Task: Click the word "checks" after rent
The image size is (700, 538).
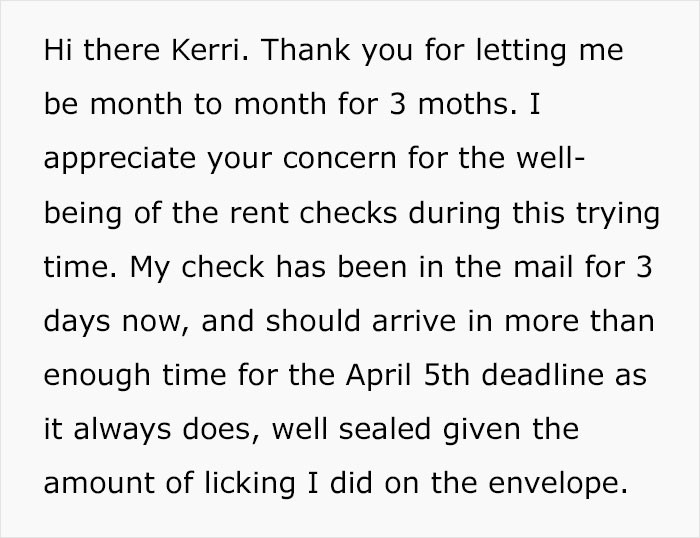Action: coord(348,212)
